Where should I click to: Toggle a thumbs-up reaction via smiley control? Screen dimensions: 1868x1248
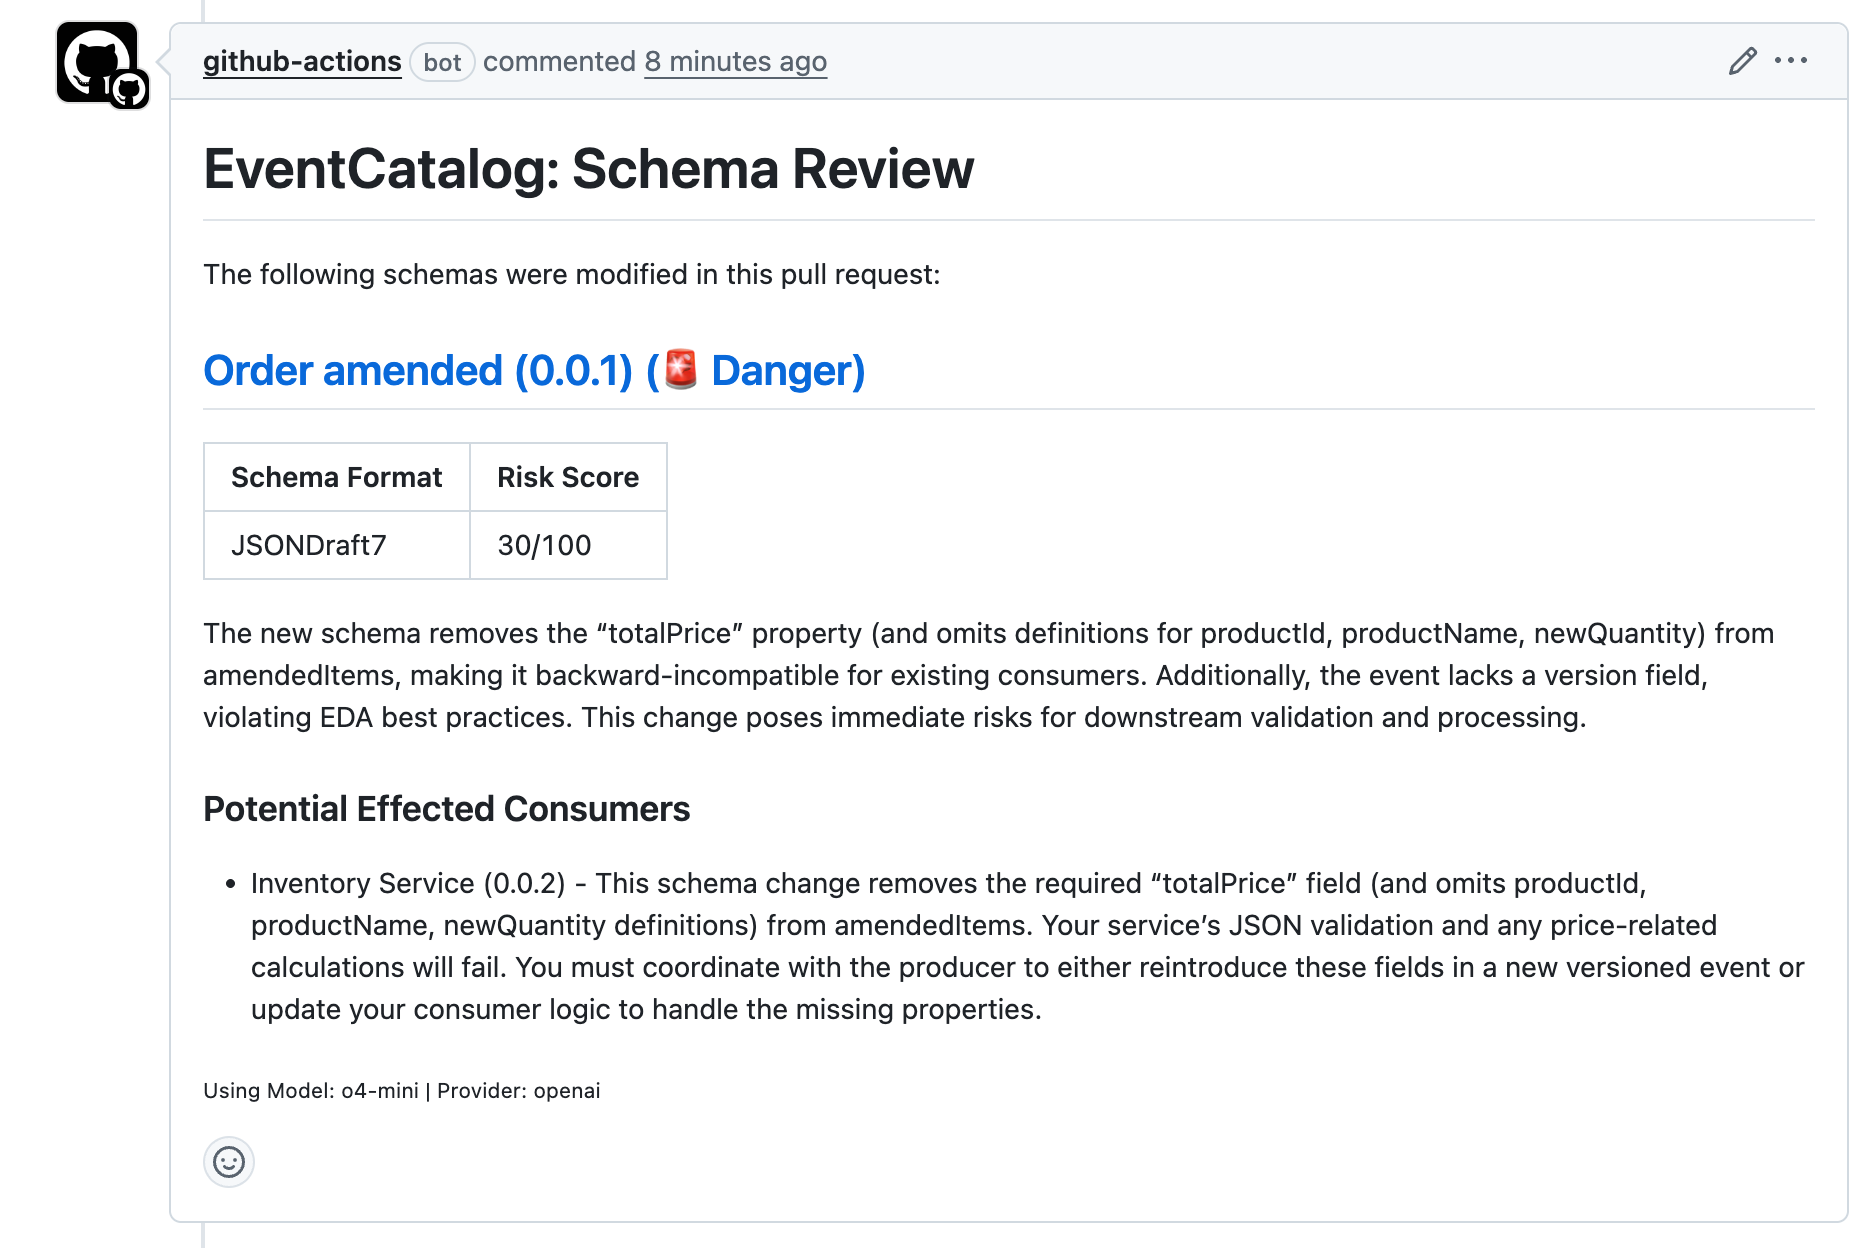(229, 1162)
